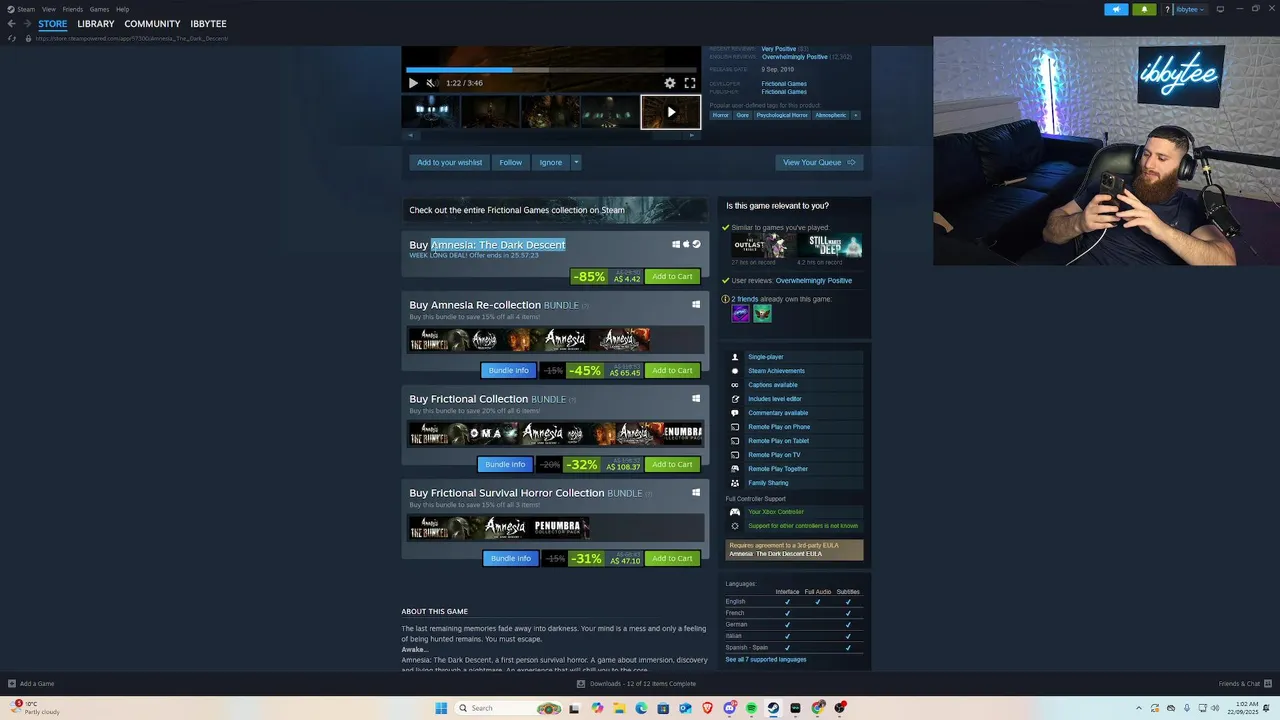This screenshot has width=1280, height=720.
Task: Reload the store page
Action: tap(12, 38)
